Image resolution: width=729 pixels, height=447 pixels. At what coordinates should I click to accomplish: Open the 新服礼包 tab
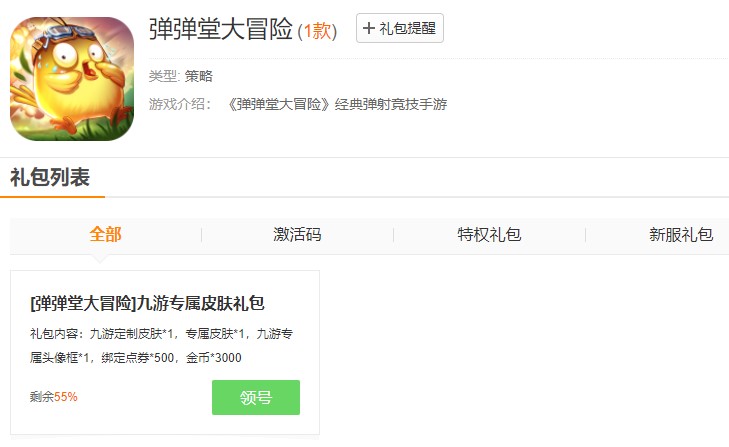(681, 234)
